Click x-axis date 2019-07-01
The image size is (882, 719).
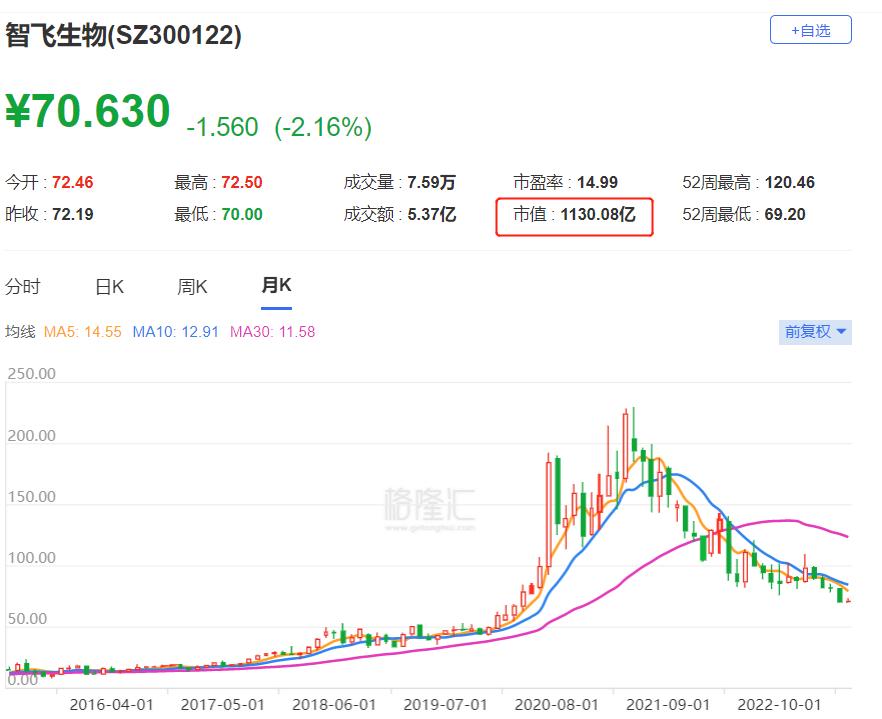coord(446,705)
